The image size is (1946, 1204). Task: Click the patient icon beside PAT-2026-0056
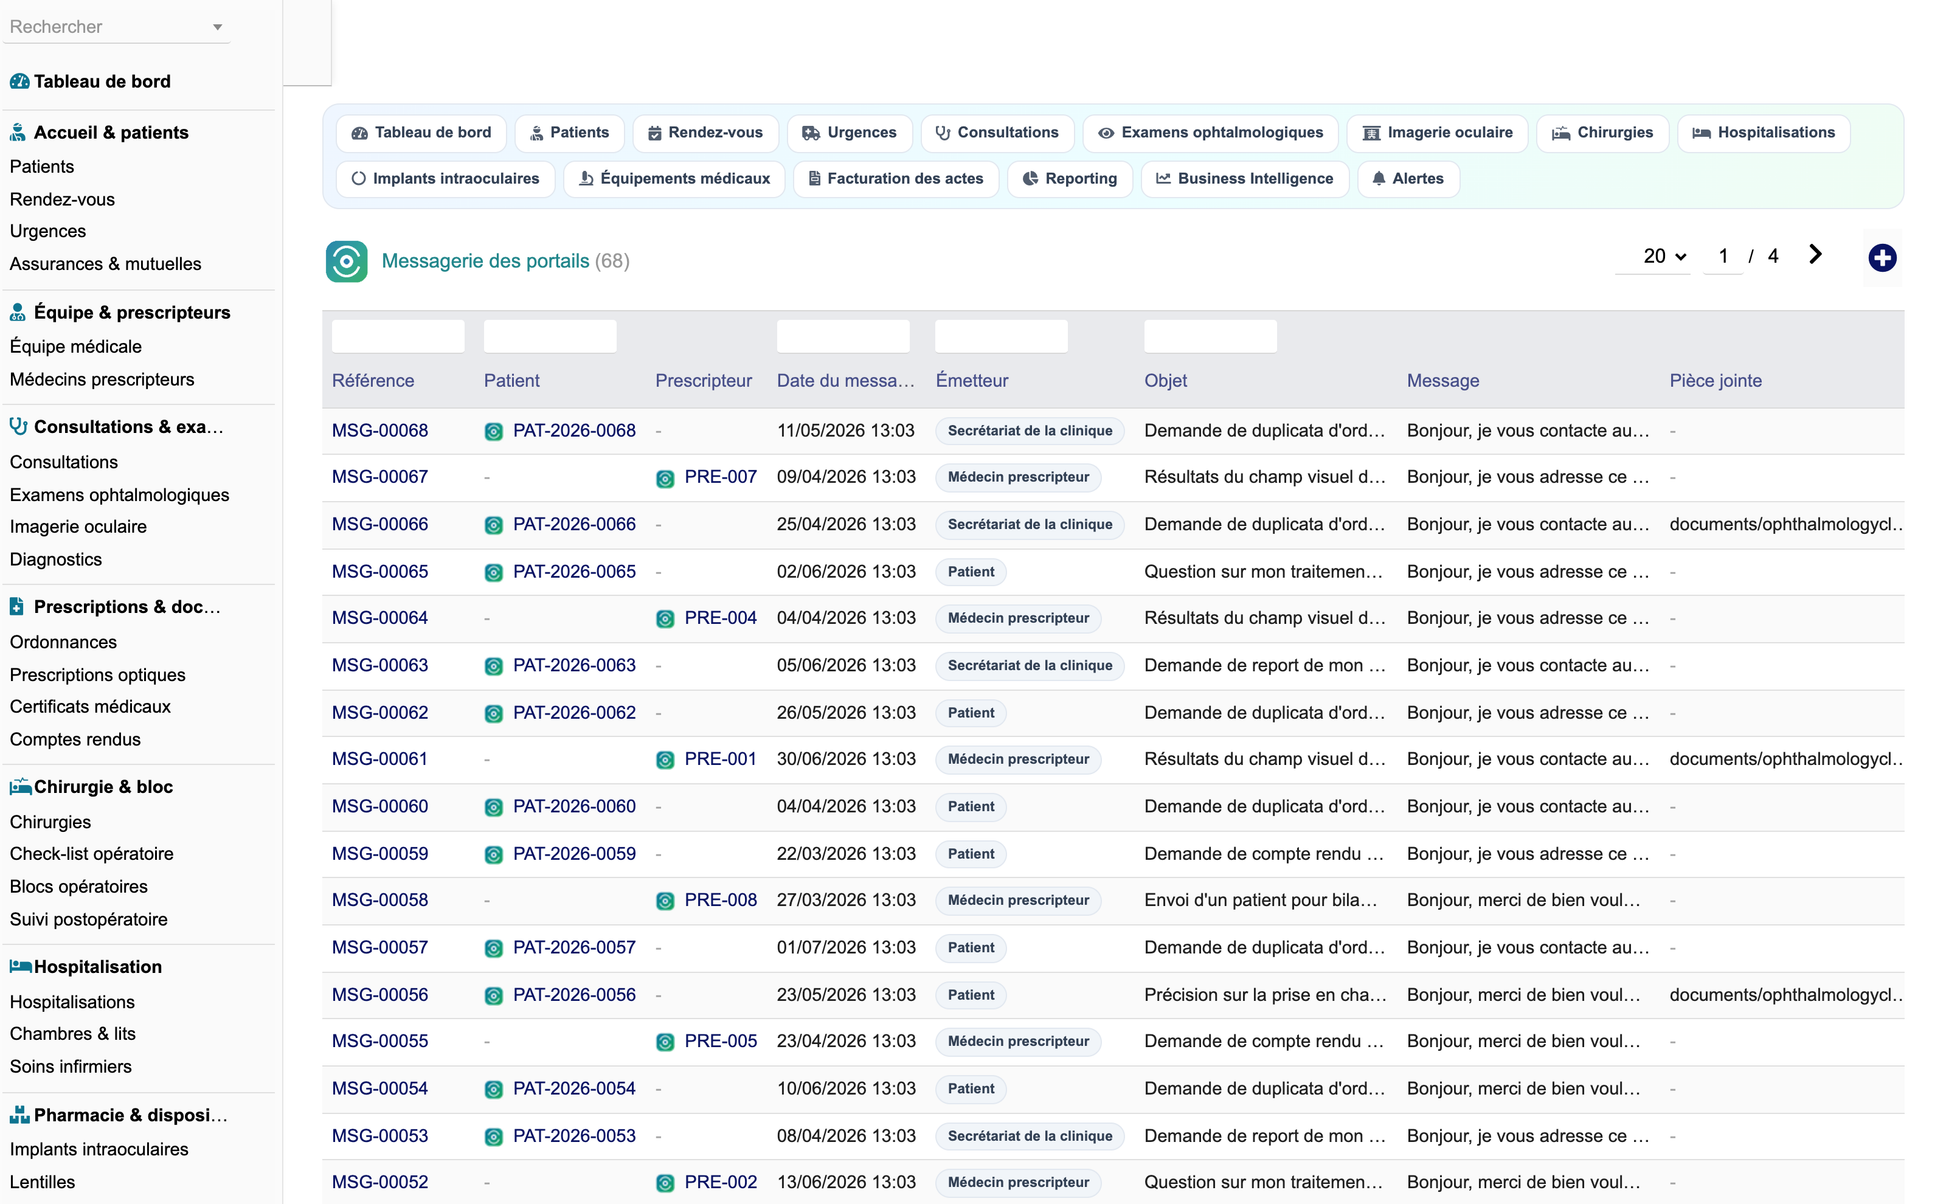click(x=494, y=996)
